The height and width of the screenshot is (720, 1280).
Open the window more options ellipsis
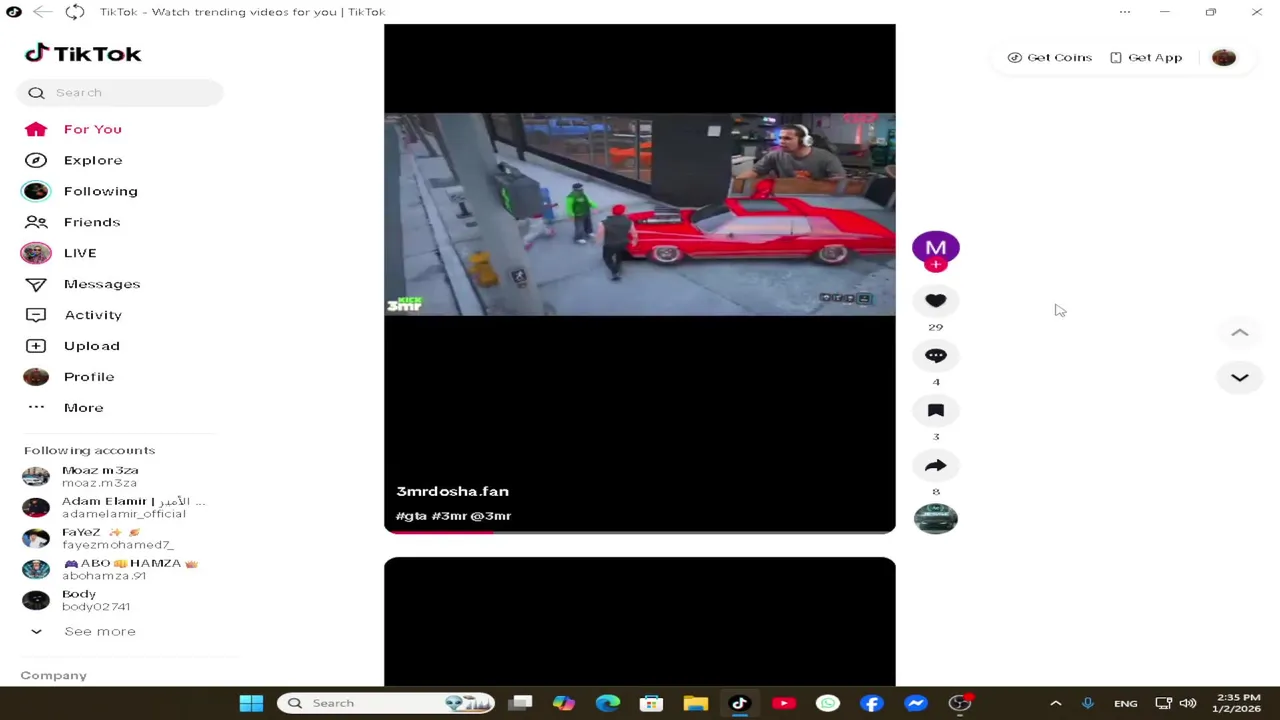click(x=1125, y=12)
